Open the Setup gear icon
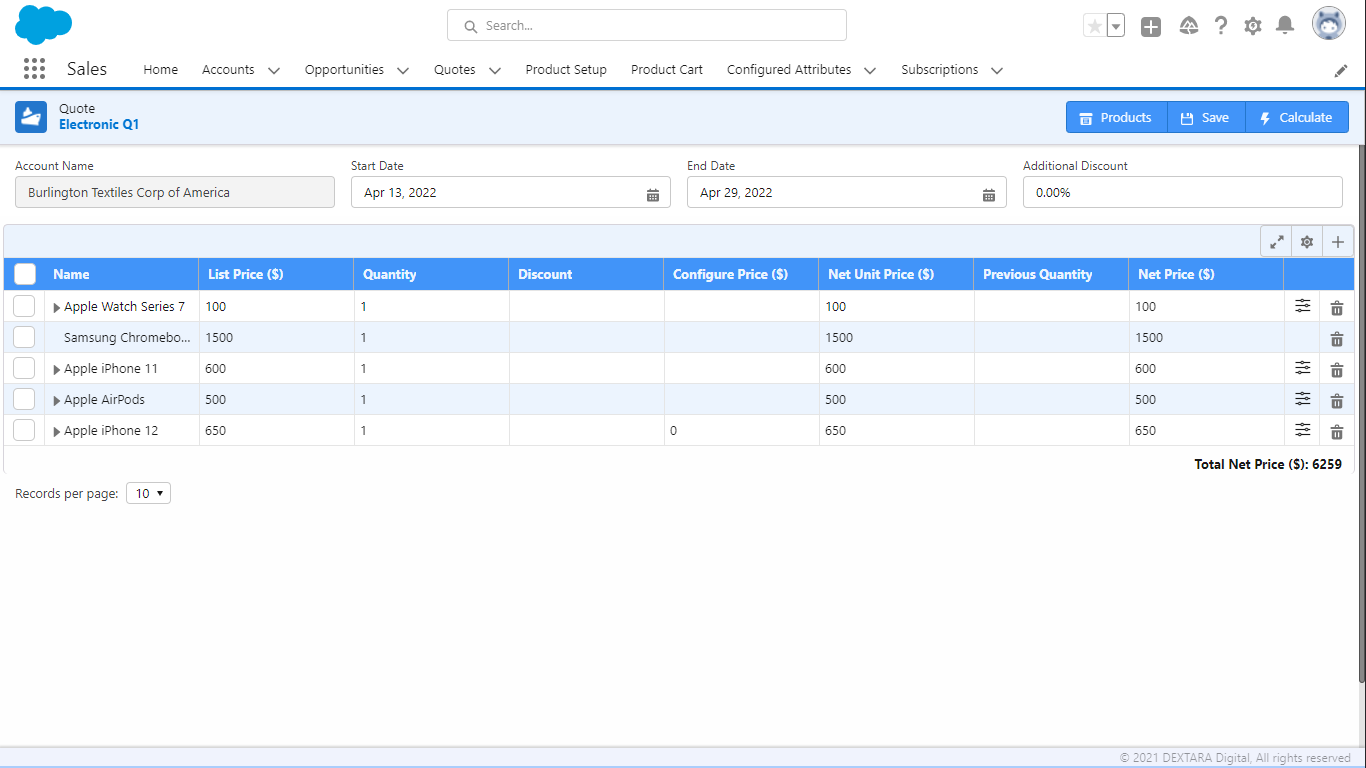Screen dimensions: 1366x768 point(1252,26)
